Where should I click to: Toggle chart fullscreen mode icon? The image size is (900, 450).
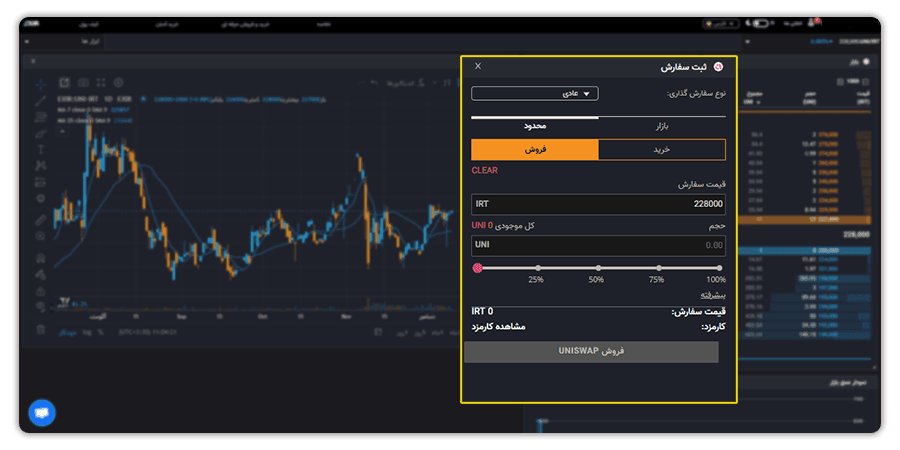pyautogui.click(x=101, y=83)
